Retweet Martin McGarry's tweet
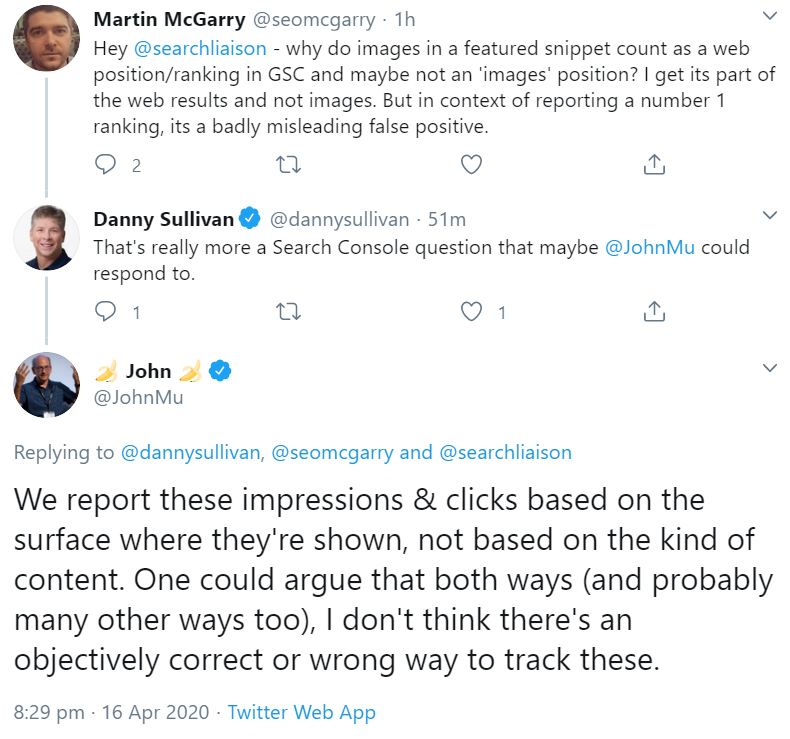790x739 pixels. click(x=289, y=165)
